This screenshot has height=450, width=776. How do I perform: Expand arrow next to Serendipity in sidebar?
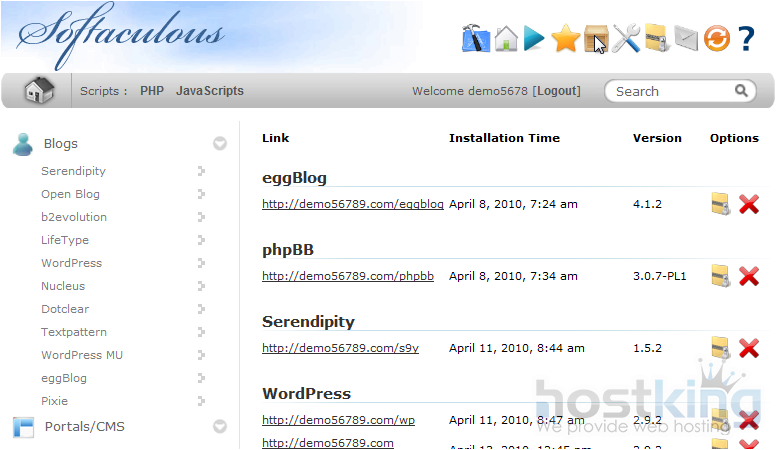201,171
